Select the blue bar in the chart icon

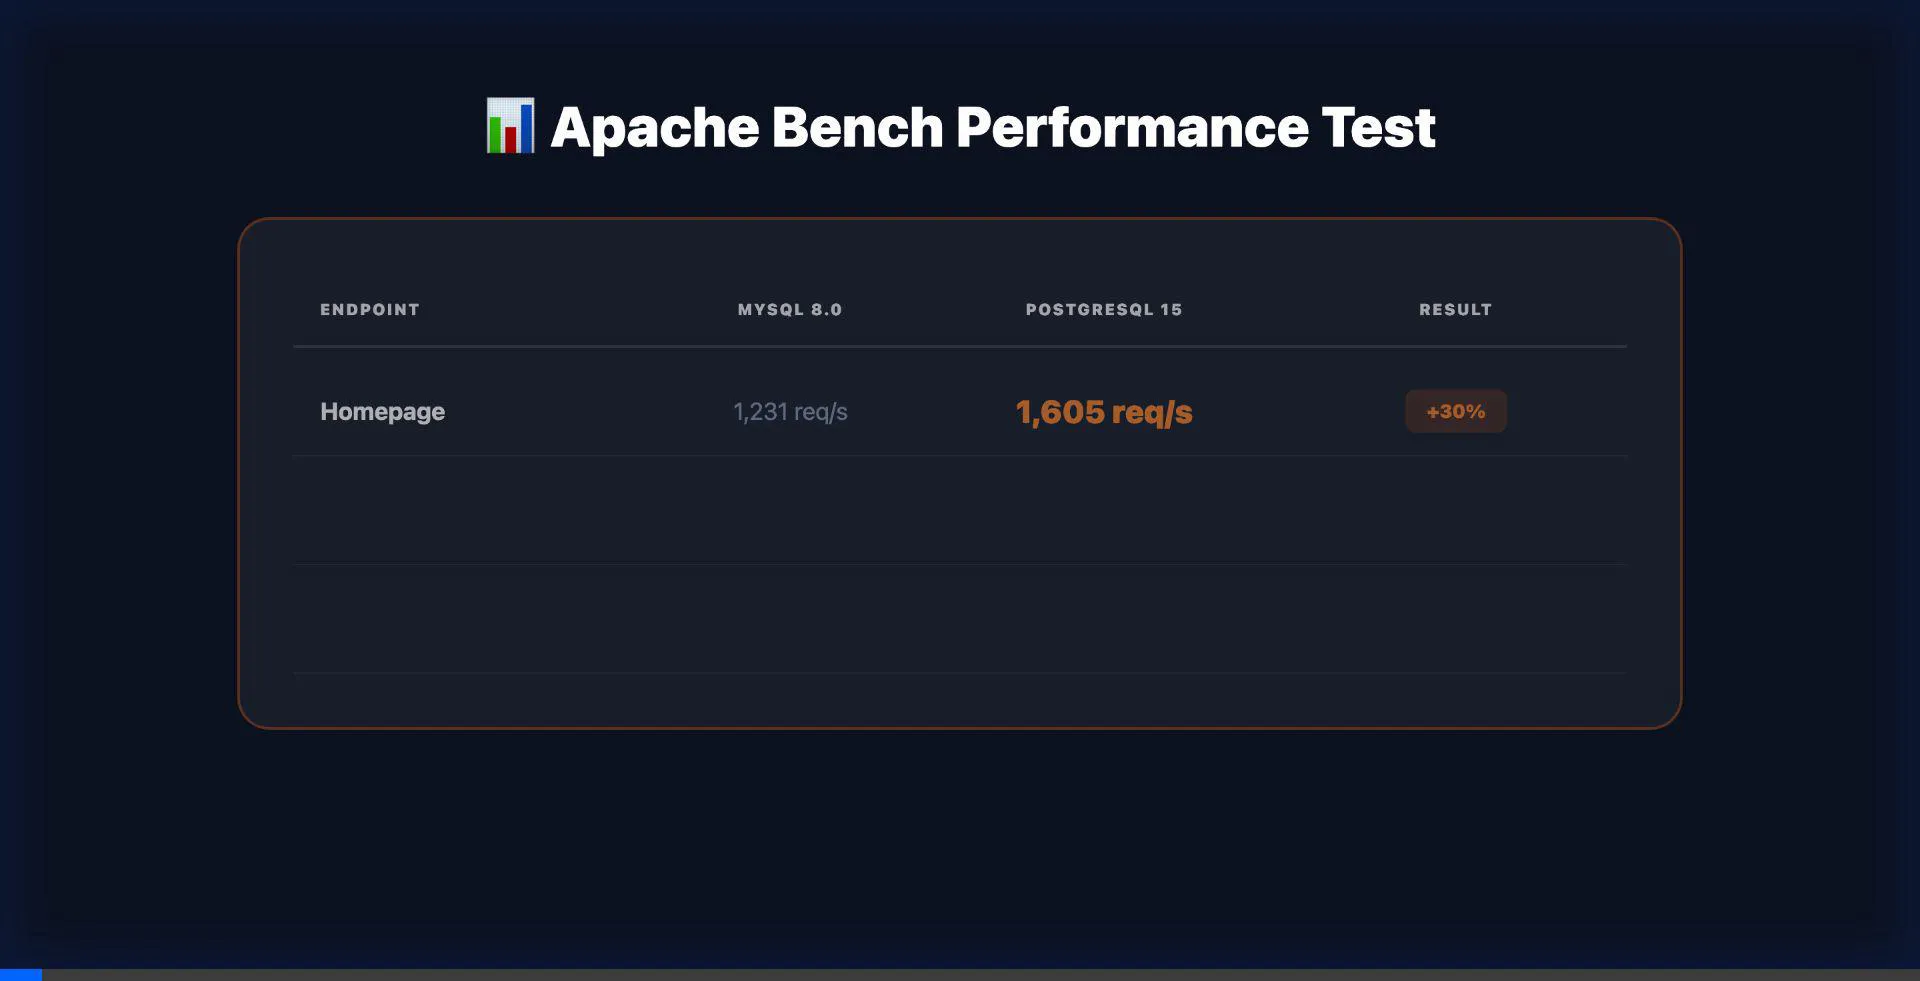(527, 128)
